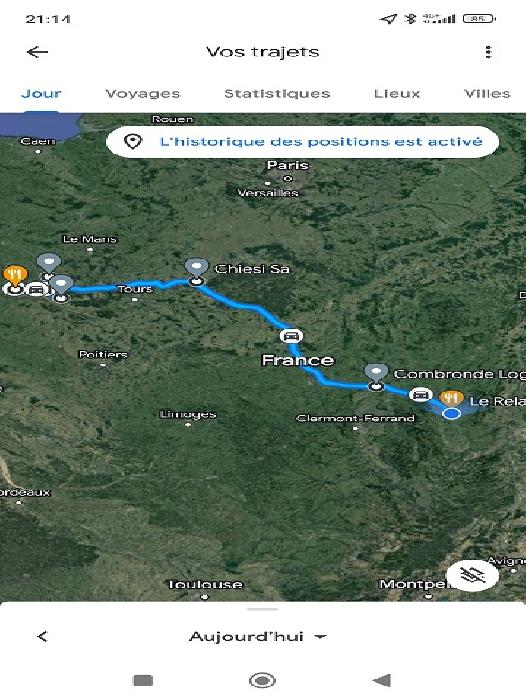Tap the recent apps square button
This screenshot has width=526, height=700.
(143, 680)
